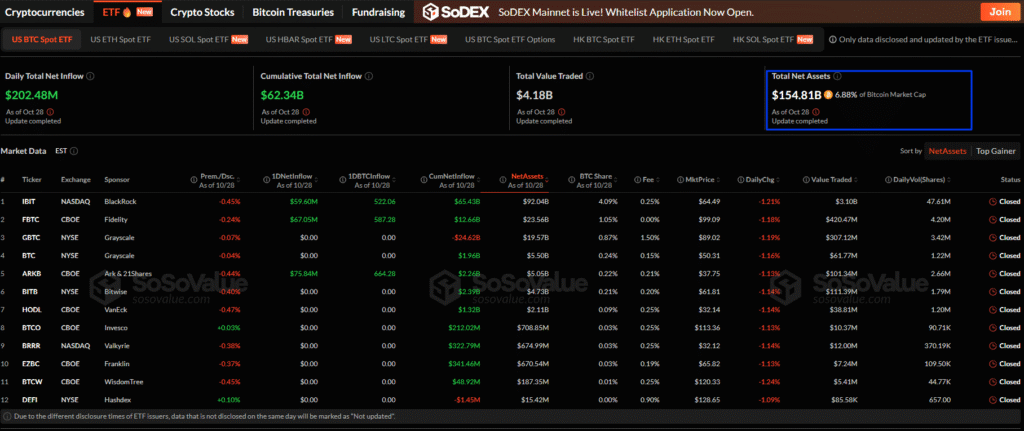The image size is (1024, 431).
Task: Open US LTC Spot ETF sub-tab
Action: (x=408, y=40)
